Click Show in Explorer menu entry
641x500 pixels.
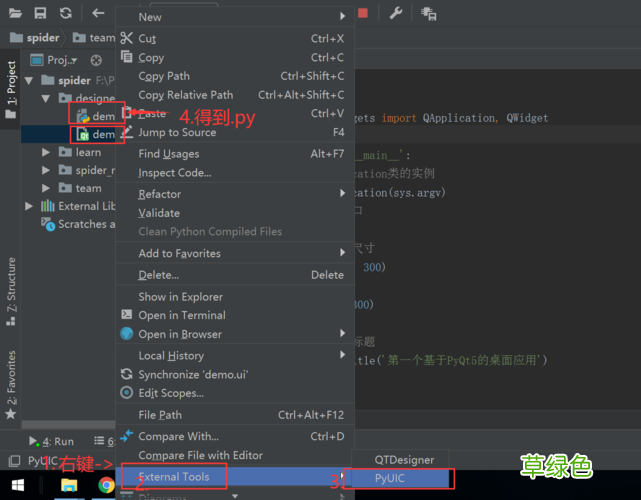[180, 297]
